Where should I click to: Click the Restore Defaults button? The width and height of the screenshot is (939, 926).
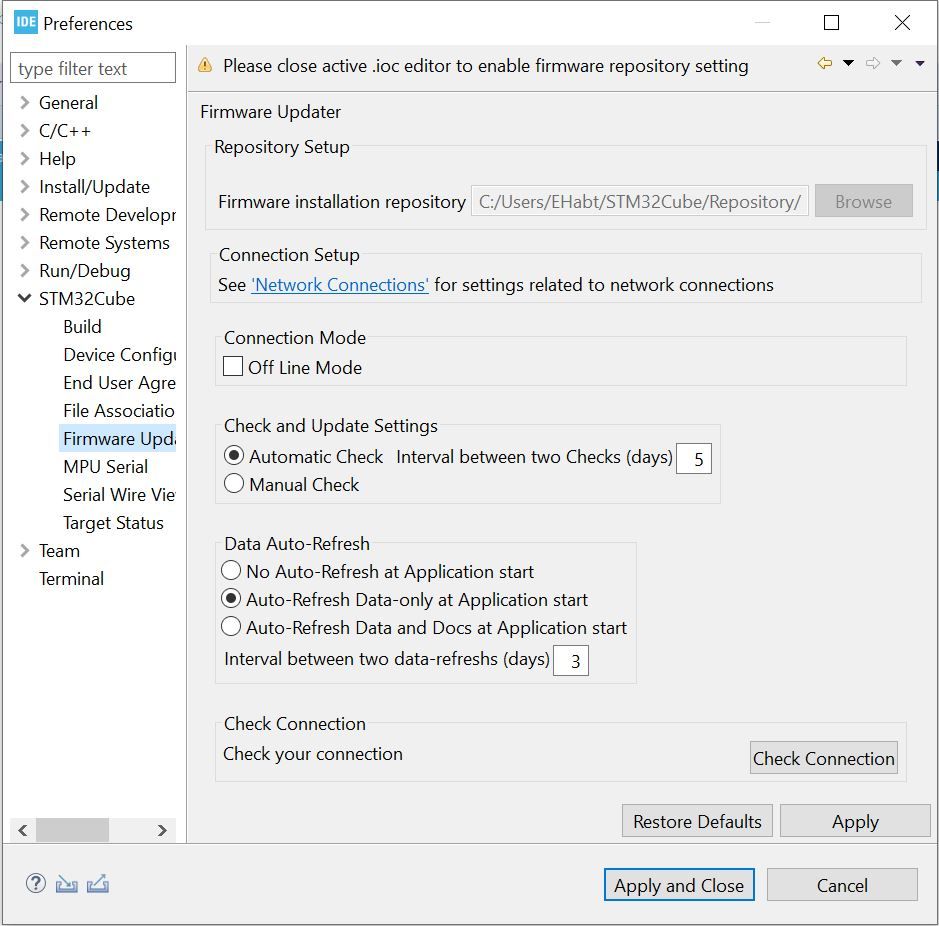coord(697,821)
